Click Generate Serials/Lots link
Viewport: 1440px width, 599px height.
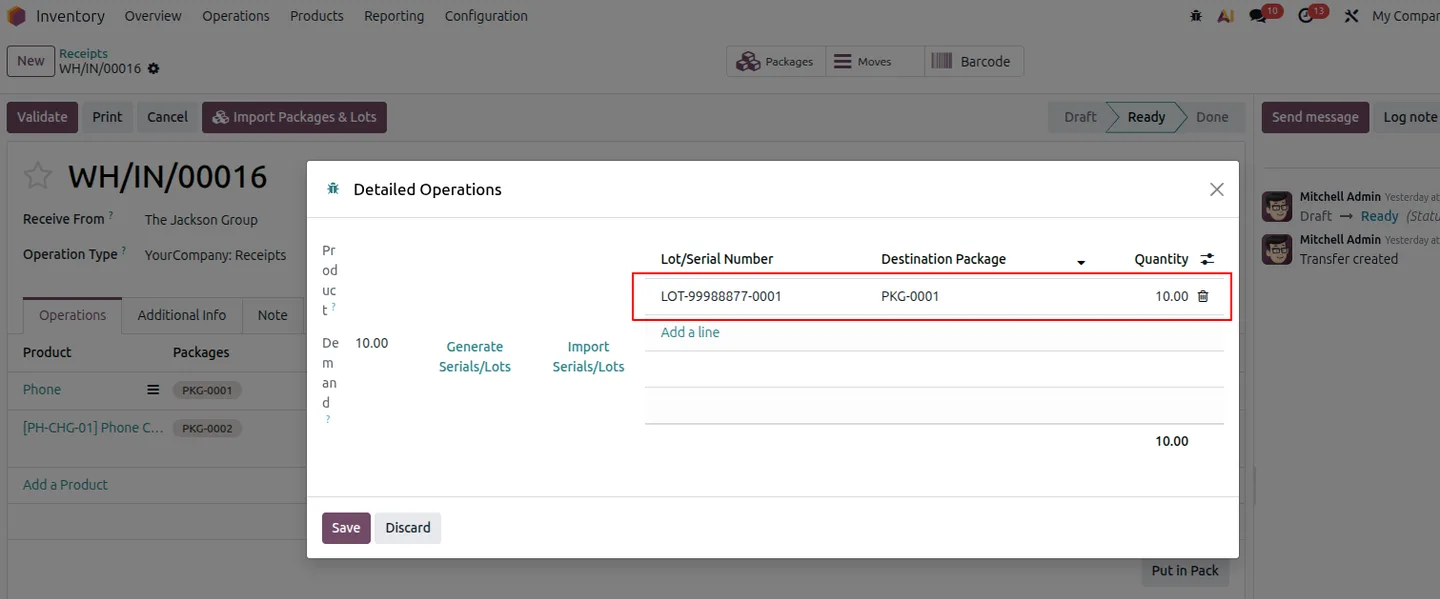click(x=475, y=357)
